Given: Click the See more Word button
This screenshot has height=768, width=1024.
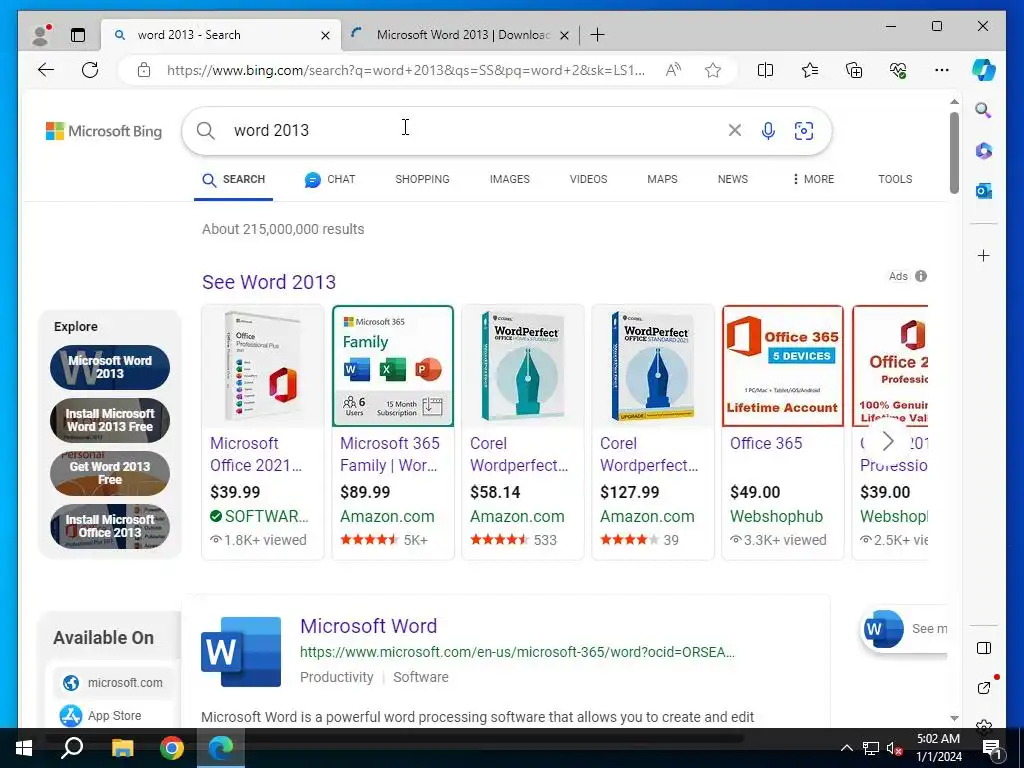Looking at the screenshot, I should (904, 629).
